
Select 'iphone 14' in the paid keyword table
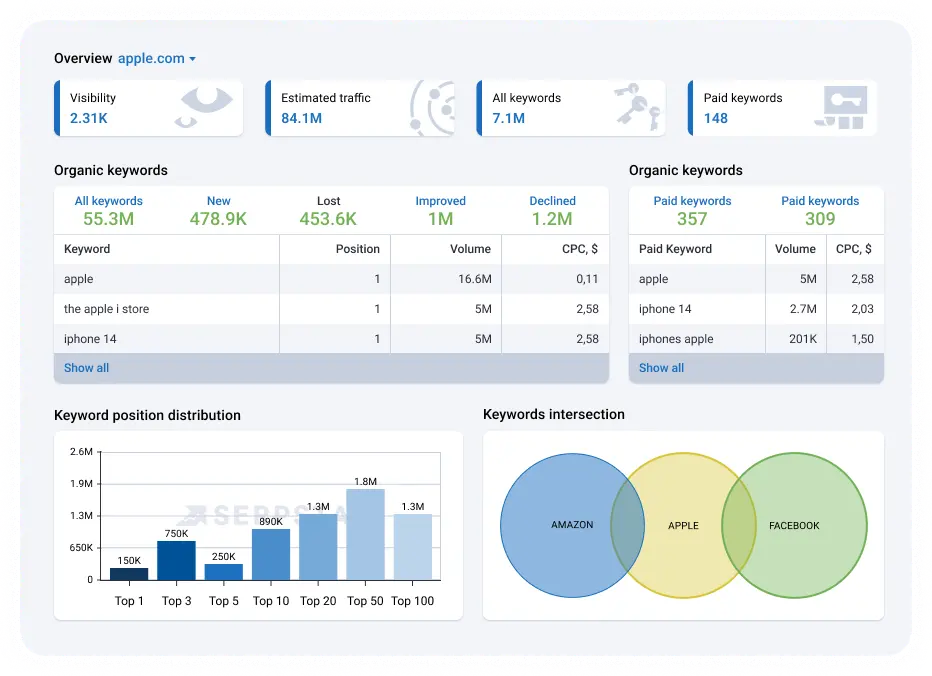point(665,309)
